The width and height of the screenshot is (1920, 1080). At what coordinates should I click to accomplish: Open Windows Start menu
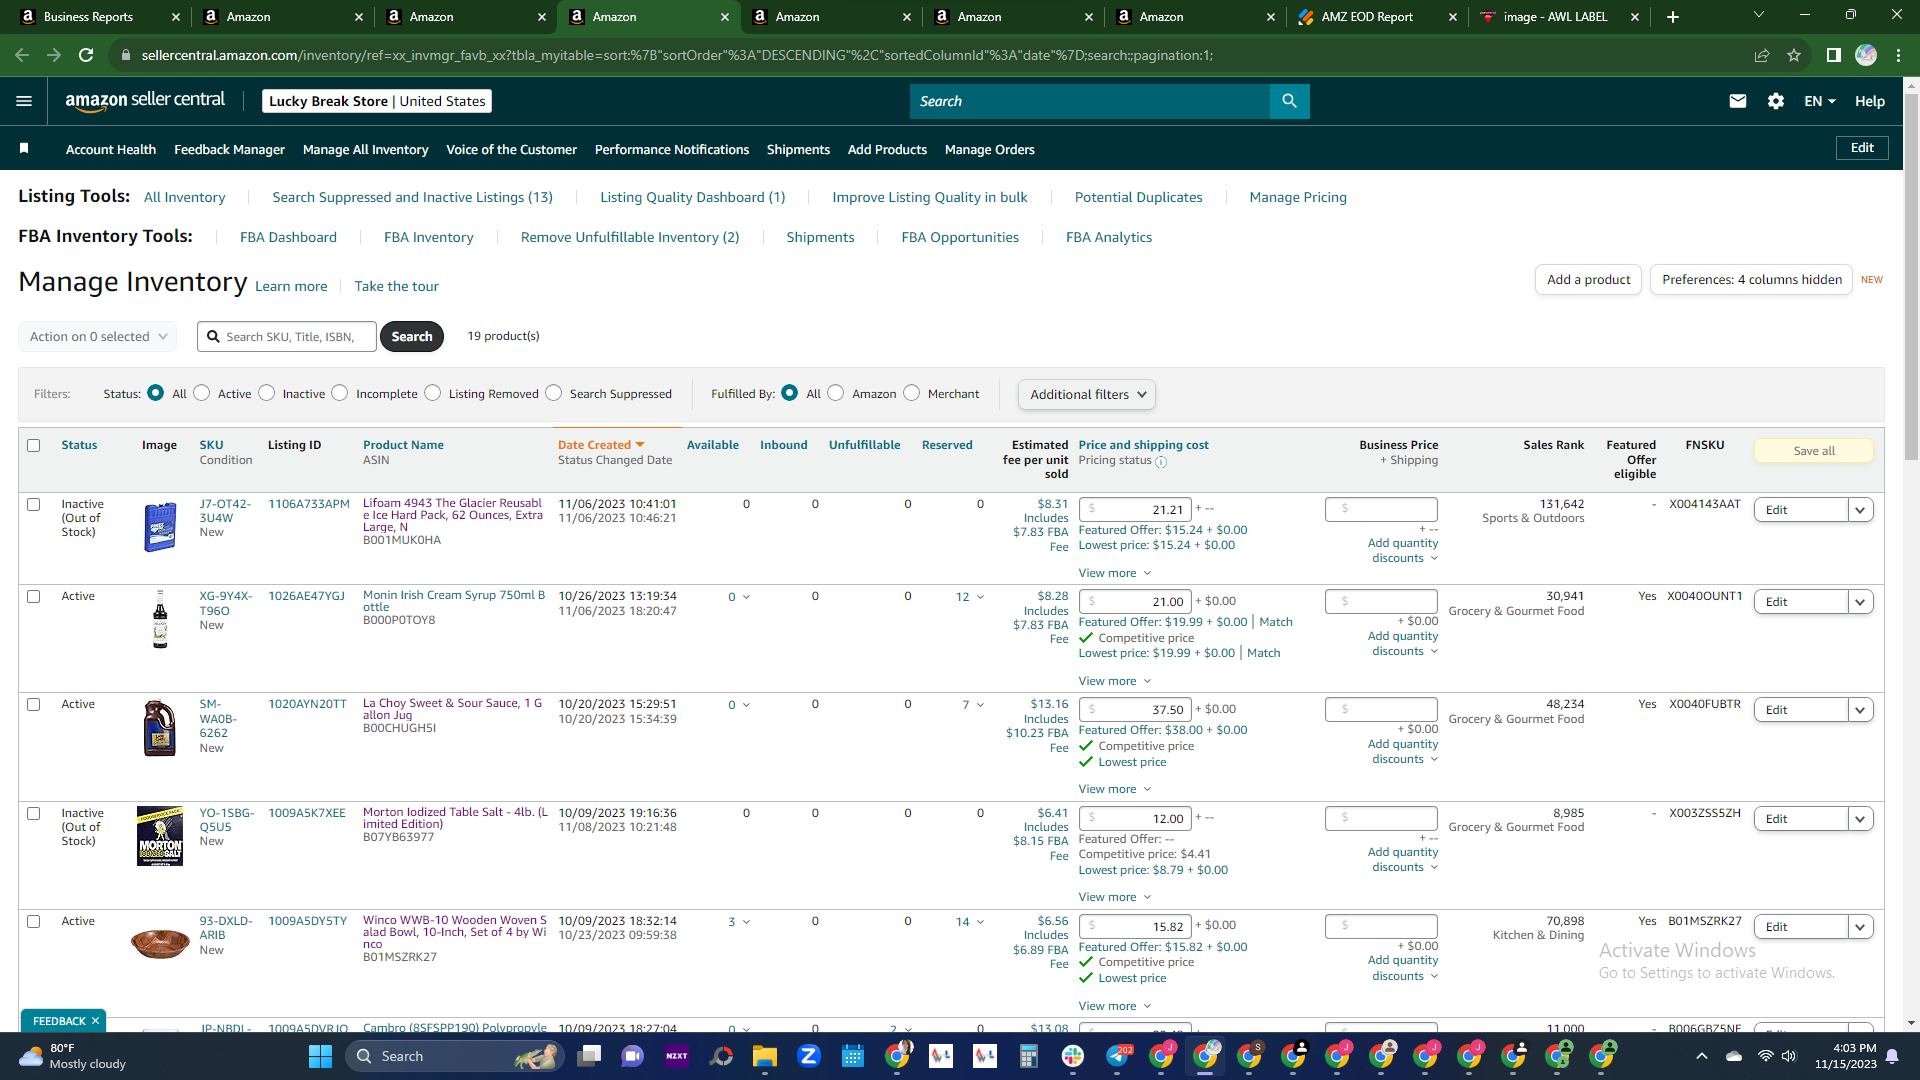coord(320,1056)
